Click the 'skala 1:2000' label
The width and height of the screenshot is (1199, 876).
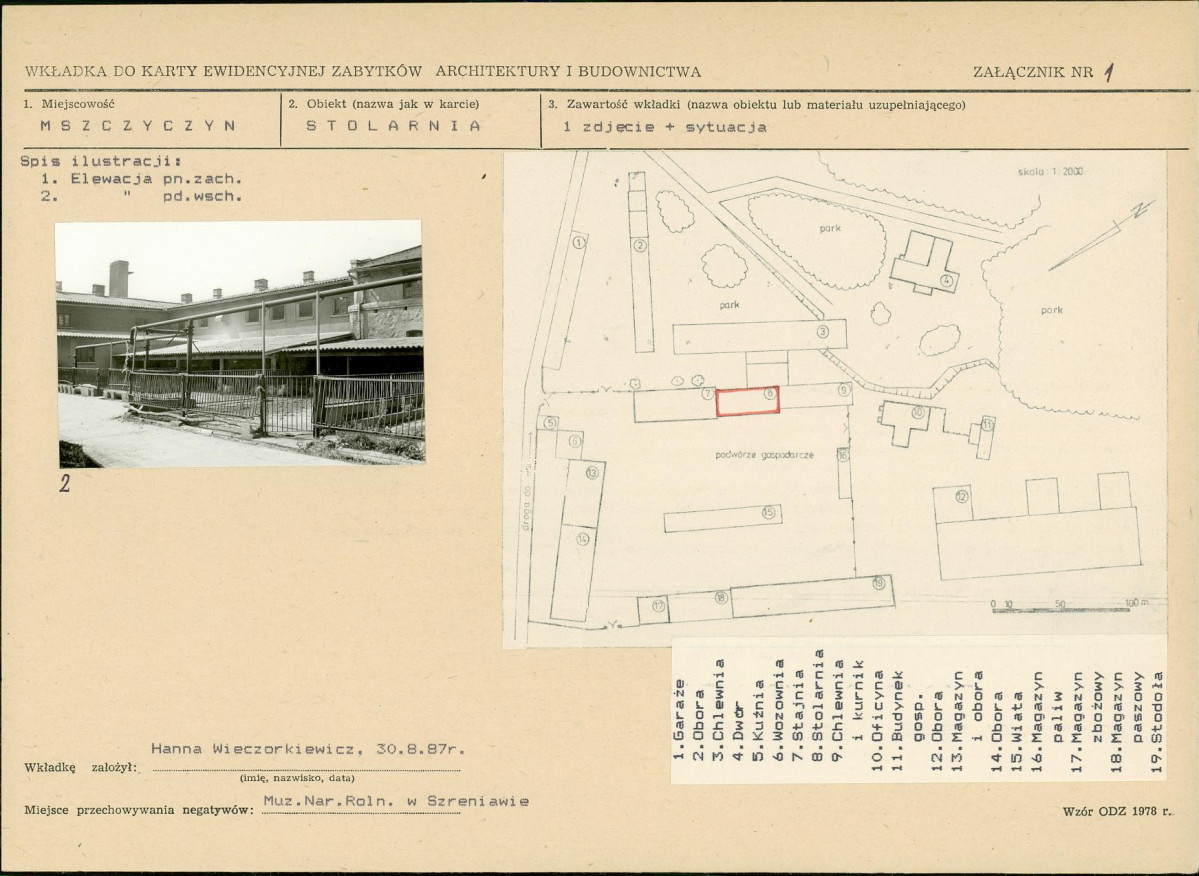pos(1050,171)
